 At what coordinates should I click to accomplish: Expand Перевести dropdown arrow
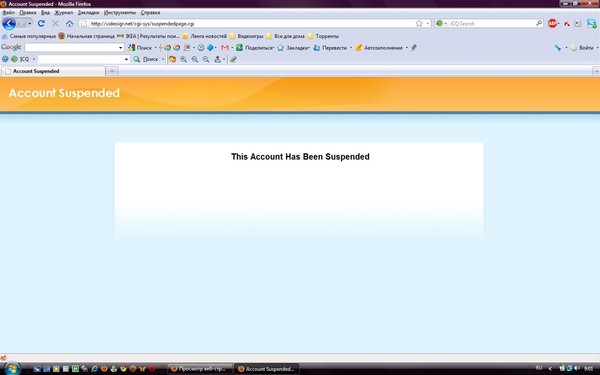point(351,48)
